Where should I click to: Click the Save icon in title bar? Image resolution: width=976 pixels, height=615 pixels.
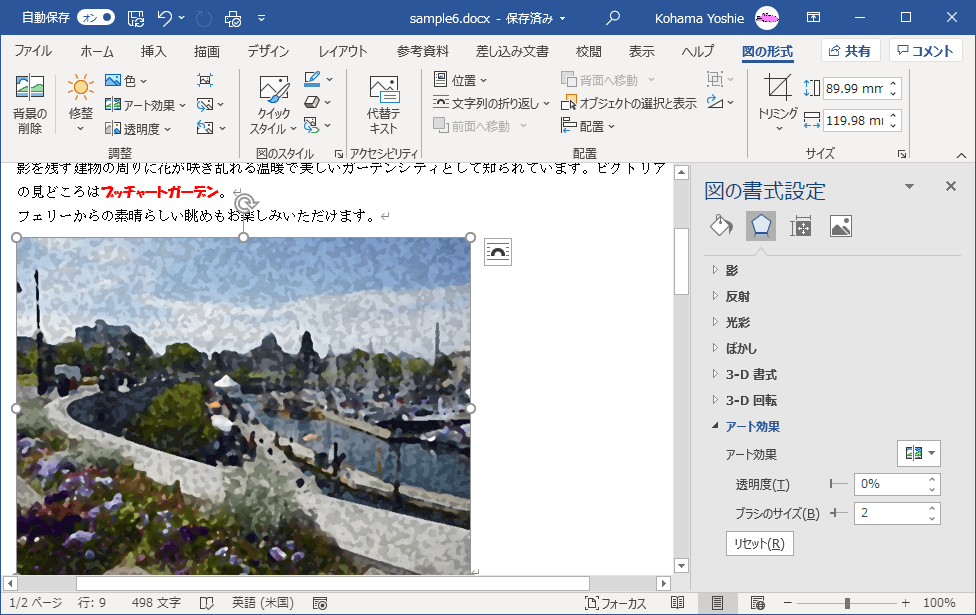point(136,18)
